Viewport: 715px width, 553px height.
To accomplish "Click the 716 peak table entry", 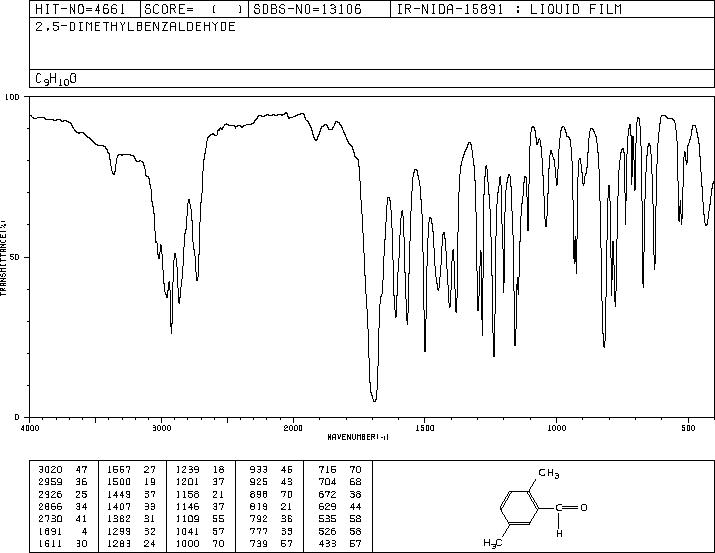I will tap(340, 469).
